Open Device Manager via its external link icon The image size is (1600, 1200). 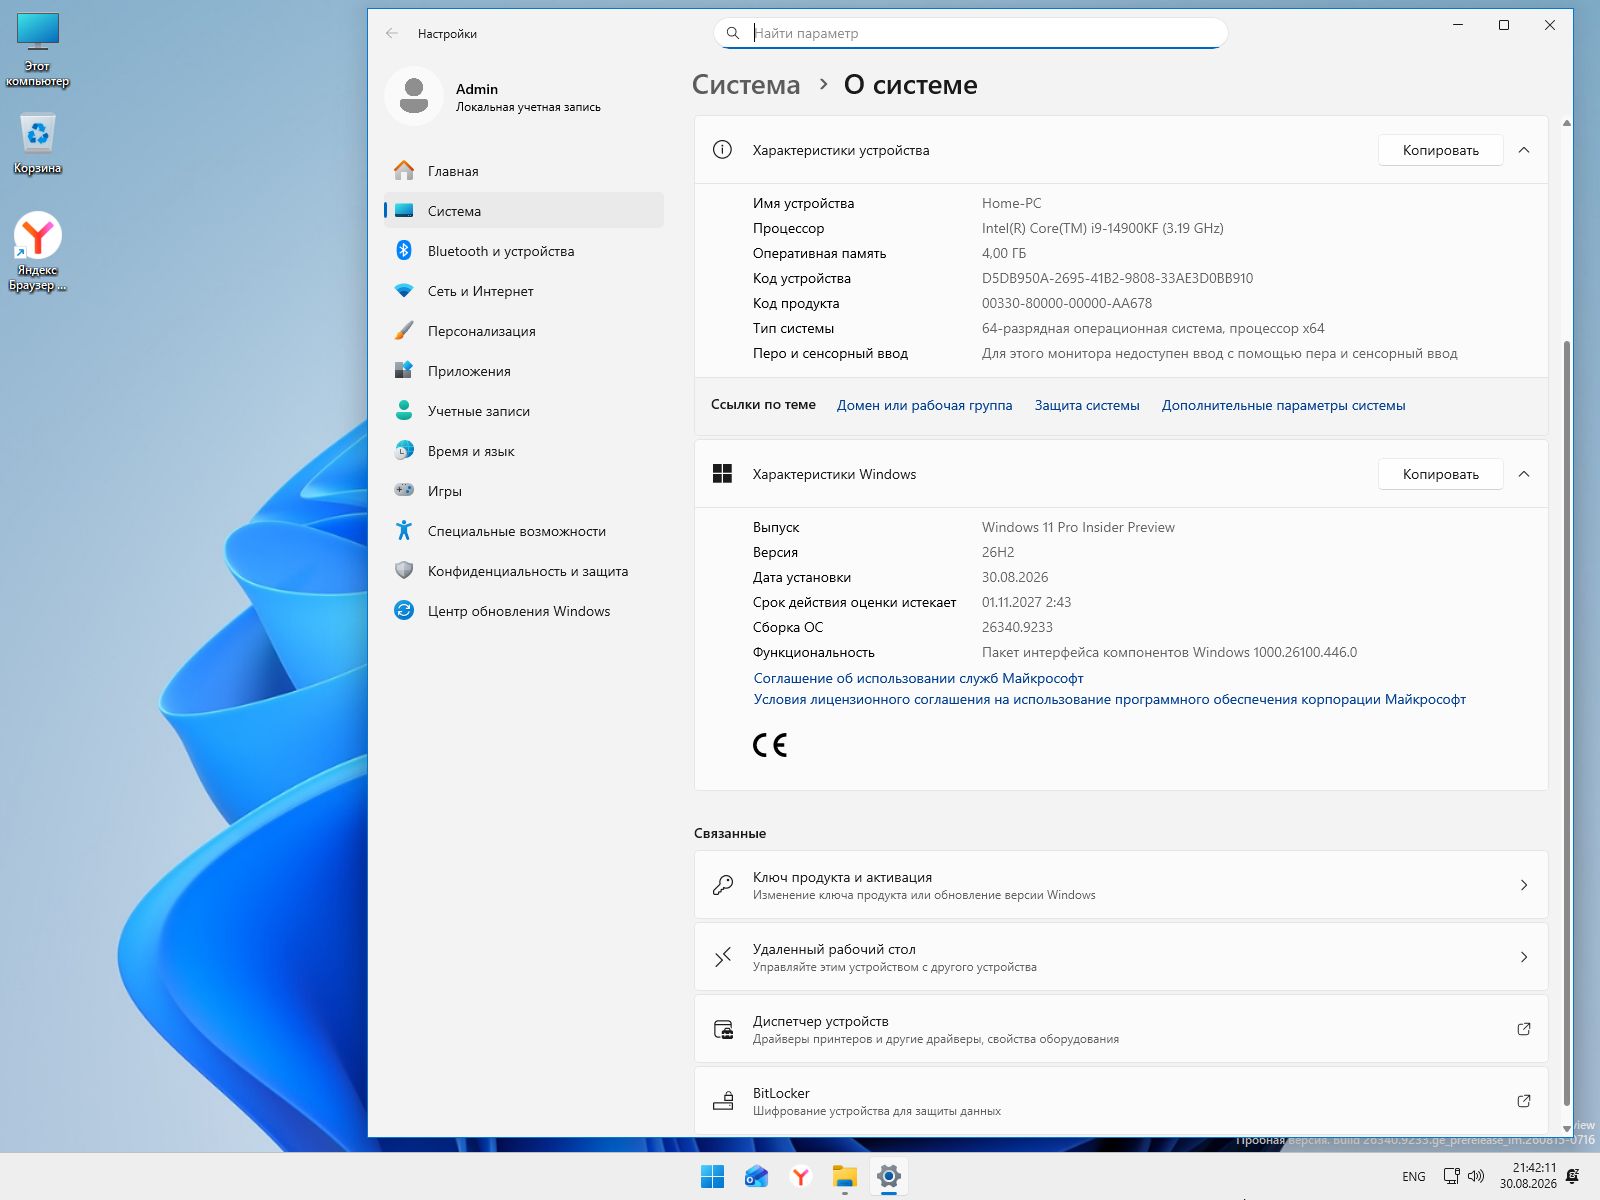pyautogui.click(x=1524, y=1029)
